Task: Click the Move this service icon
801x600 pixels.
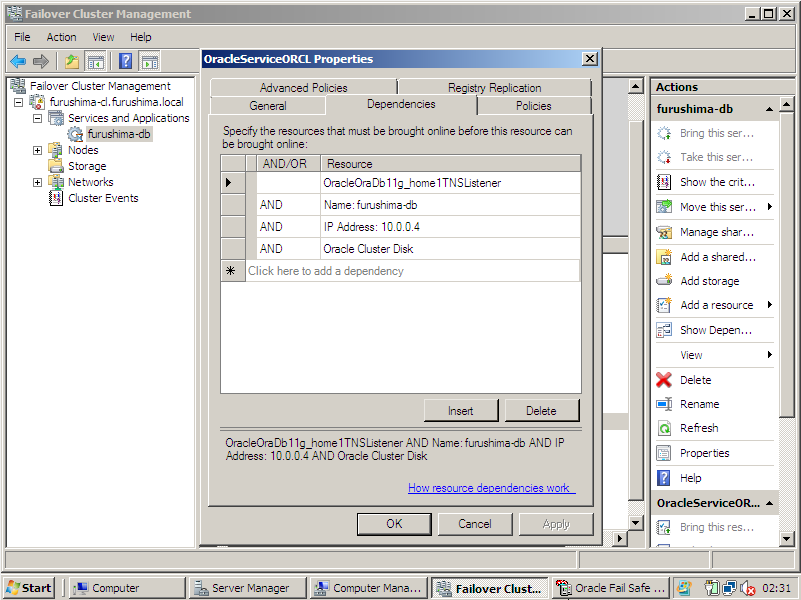Action: (664, 207)
